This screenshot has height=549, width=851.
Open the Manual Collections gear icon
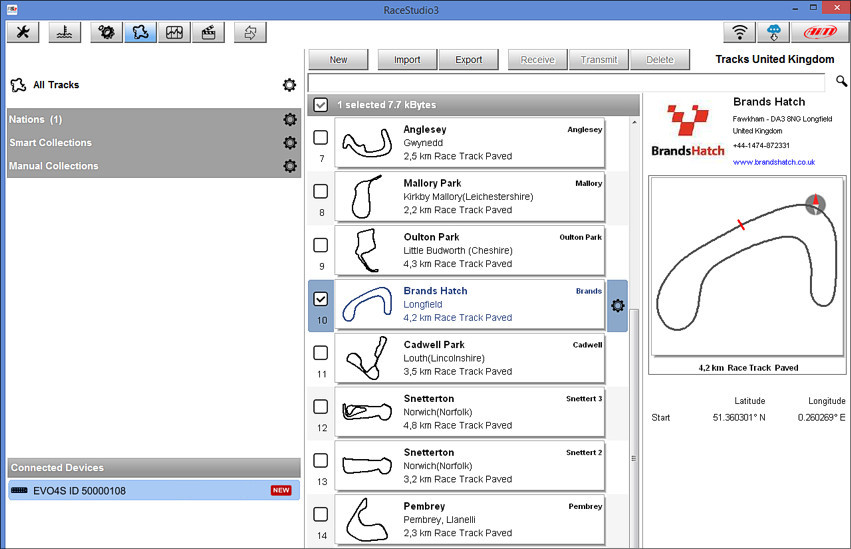[x=290, y=166]
